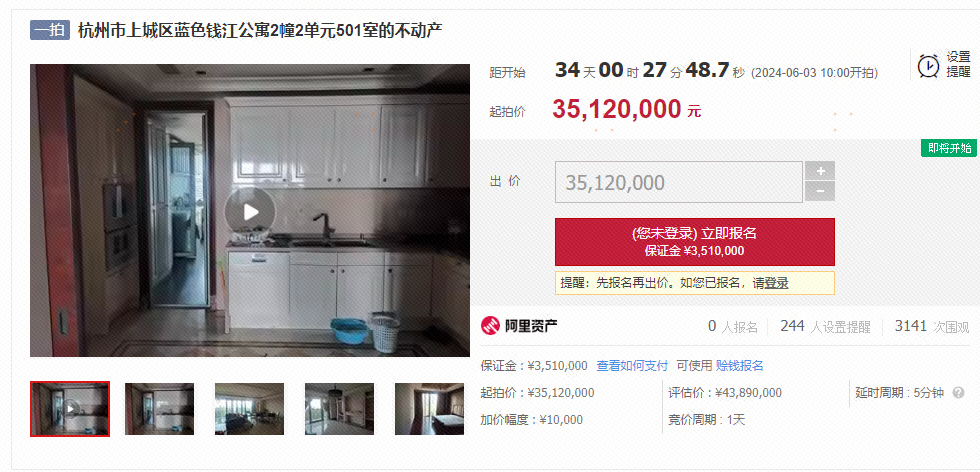The width and height of the screenshot is (980, 472).
Task: Click the 设置提醒 text label
Action: tap(958, 64)
